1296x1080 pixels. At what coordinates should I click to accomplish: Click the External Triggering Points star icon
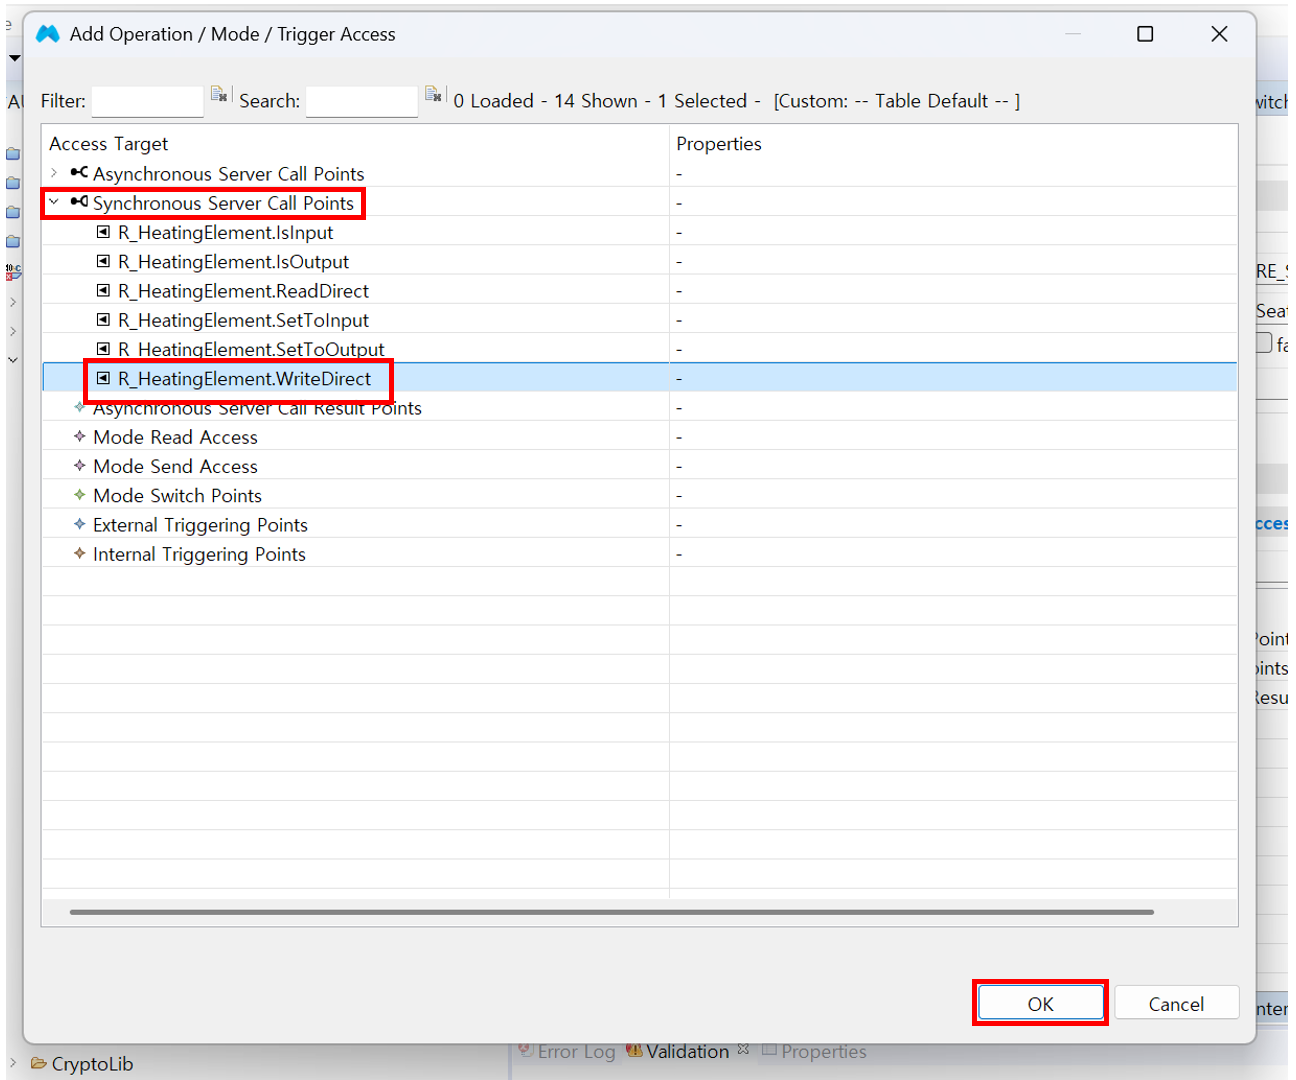coord(80,524)
